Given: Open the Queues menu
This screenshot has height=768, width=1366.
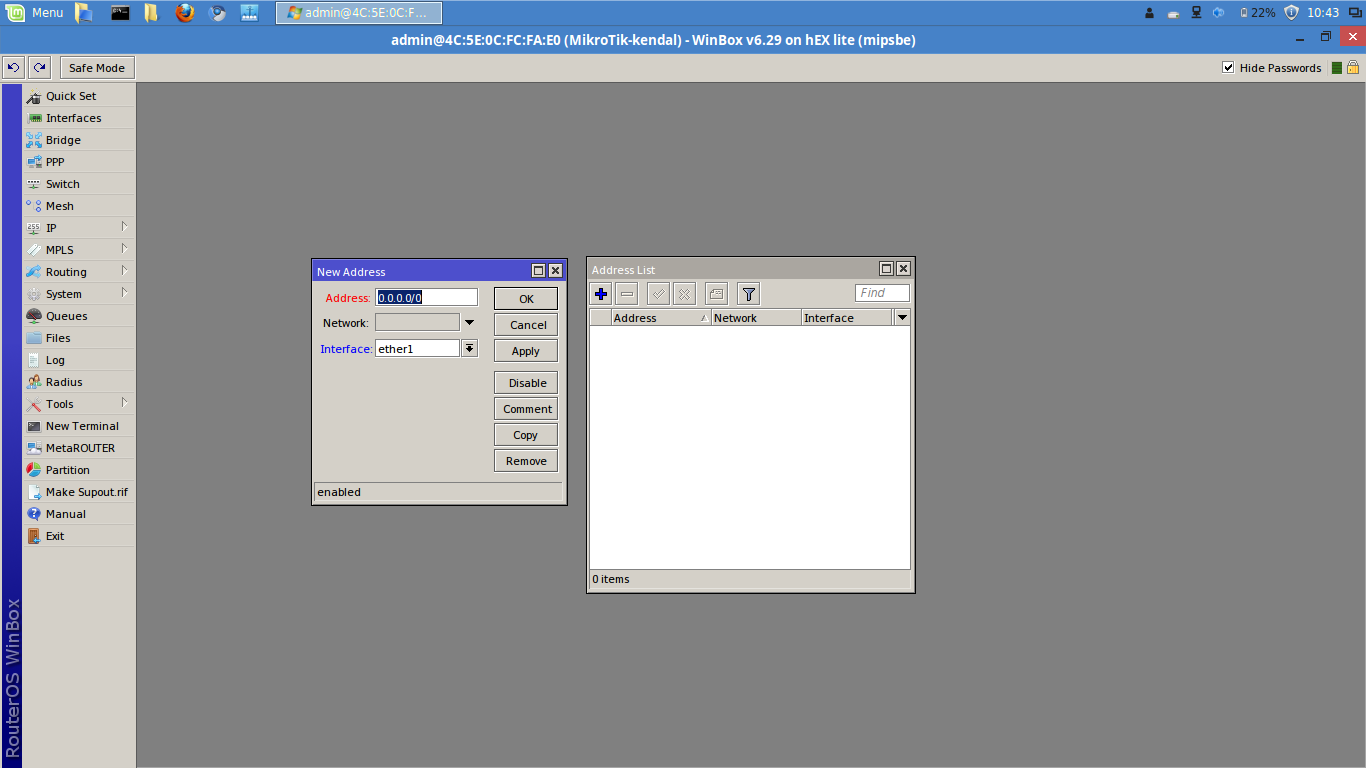Looking at the screenshot, I should tap(79, 316).
